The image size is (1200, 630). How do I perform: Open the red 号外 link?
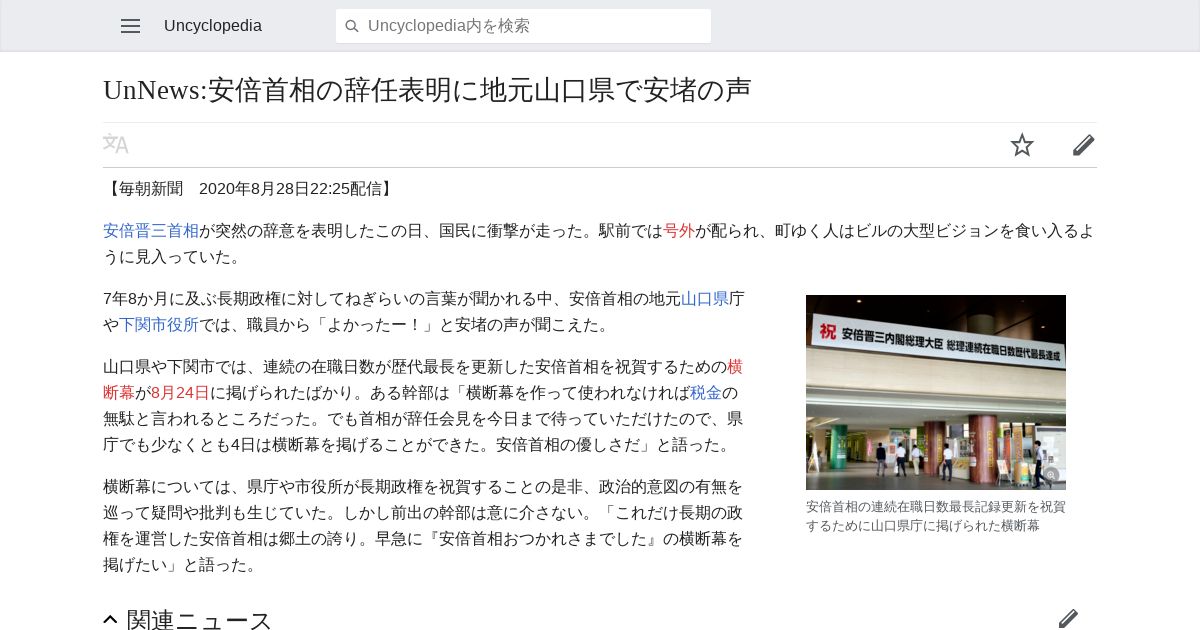click(x=679, y=231)
